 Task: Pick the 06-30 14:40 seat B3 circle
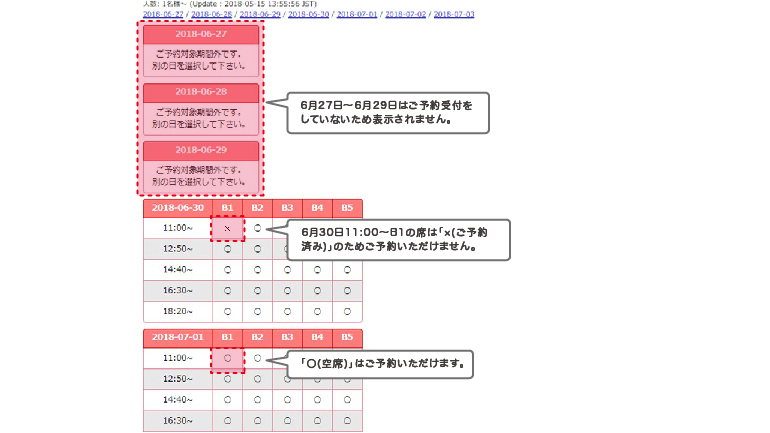click(x=287, y=269)
